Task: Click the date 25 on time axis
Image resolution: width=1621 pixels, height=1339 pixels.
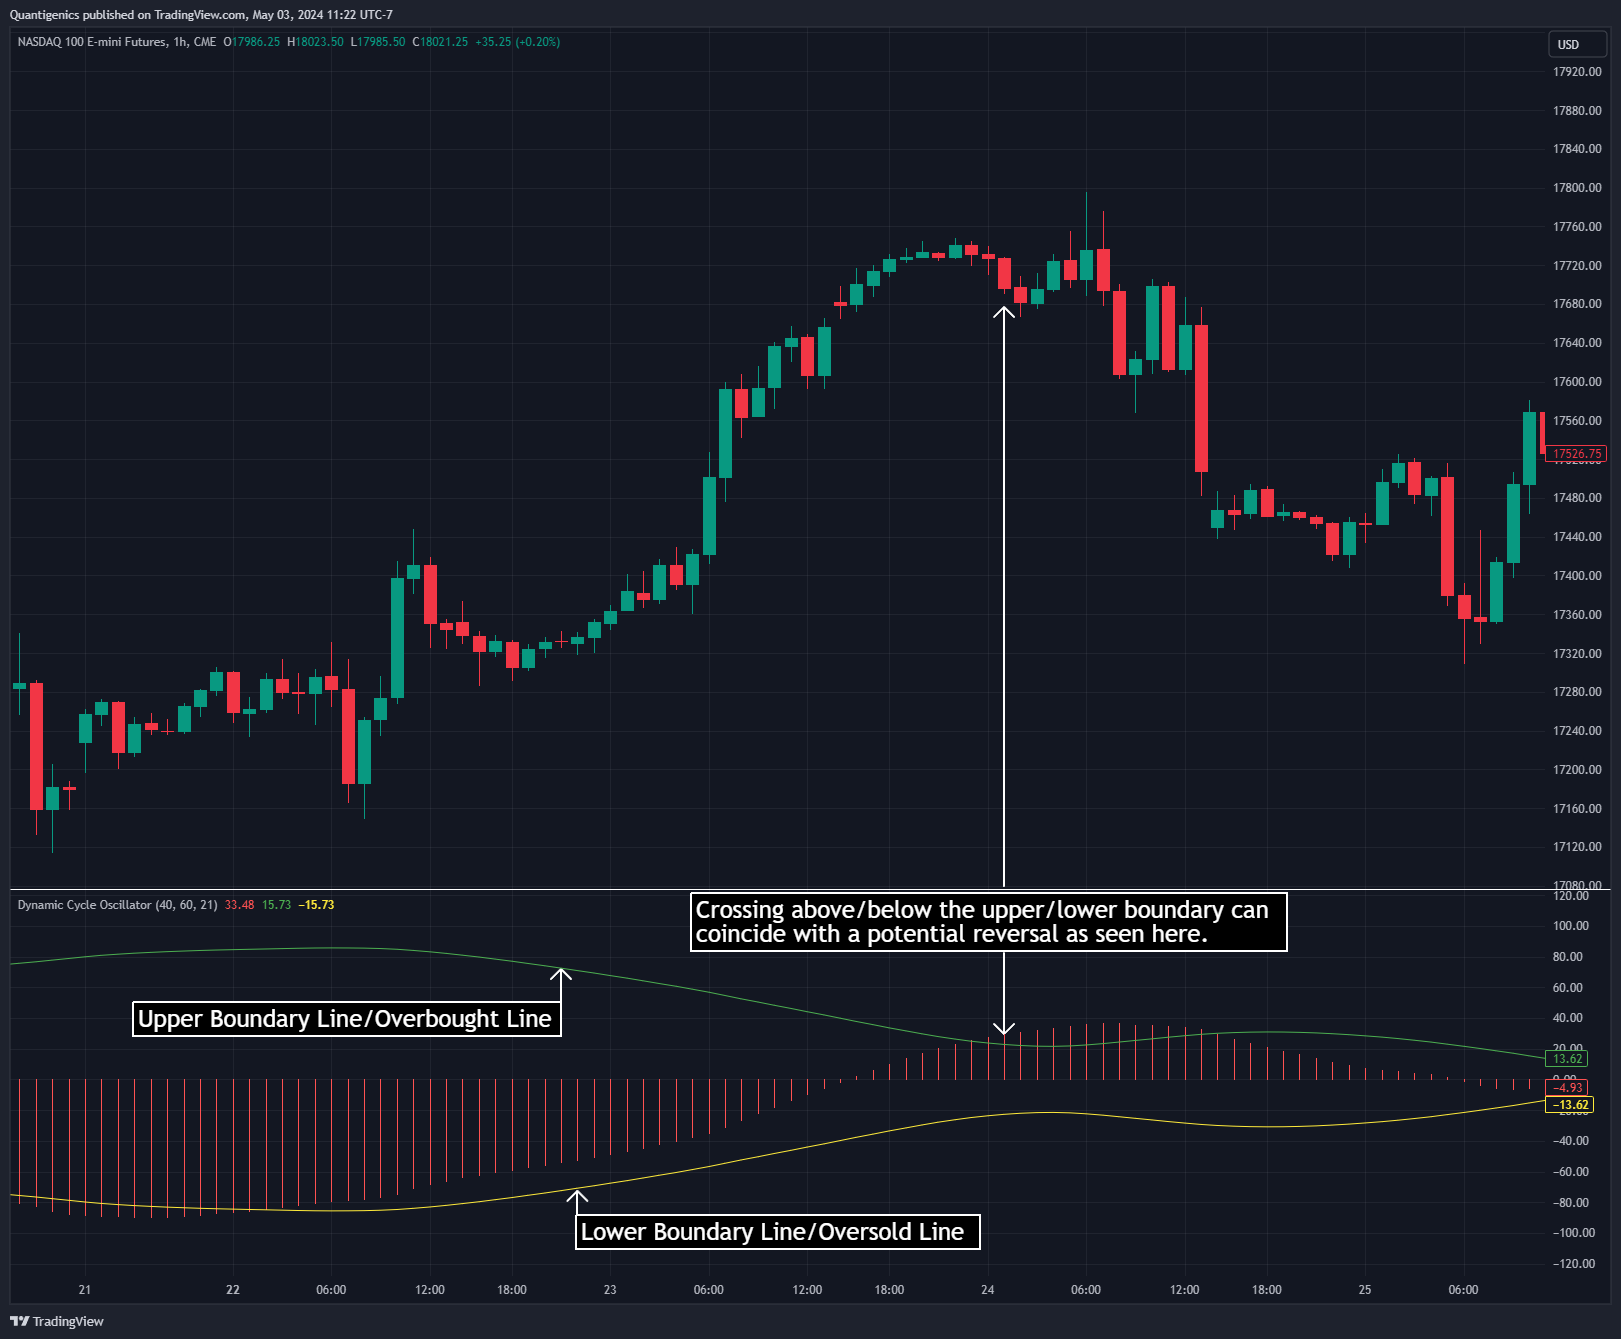Action: [1365, 1290]
